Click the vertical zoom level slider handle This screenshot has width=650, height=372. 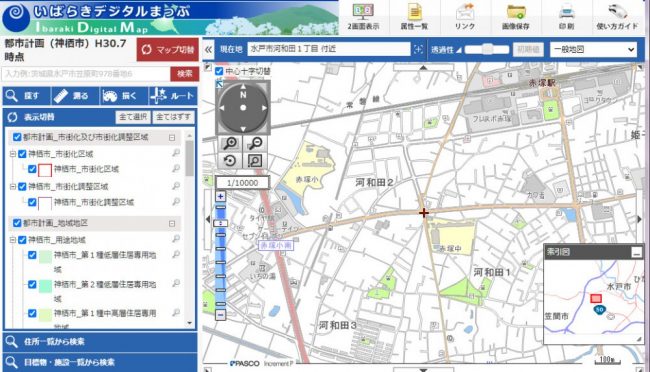tap(221, 224)
